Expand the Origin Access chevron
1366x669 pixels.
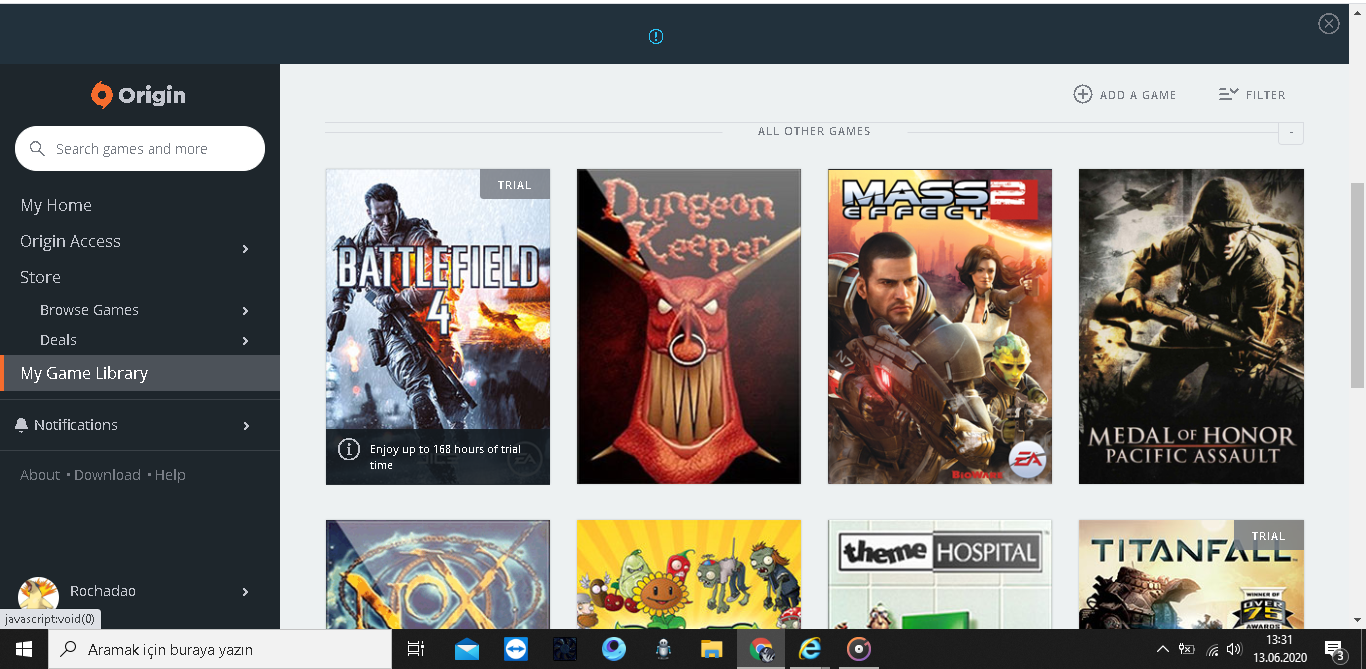245,248
